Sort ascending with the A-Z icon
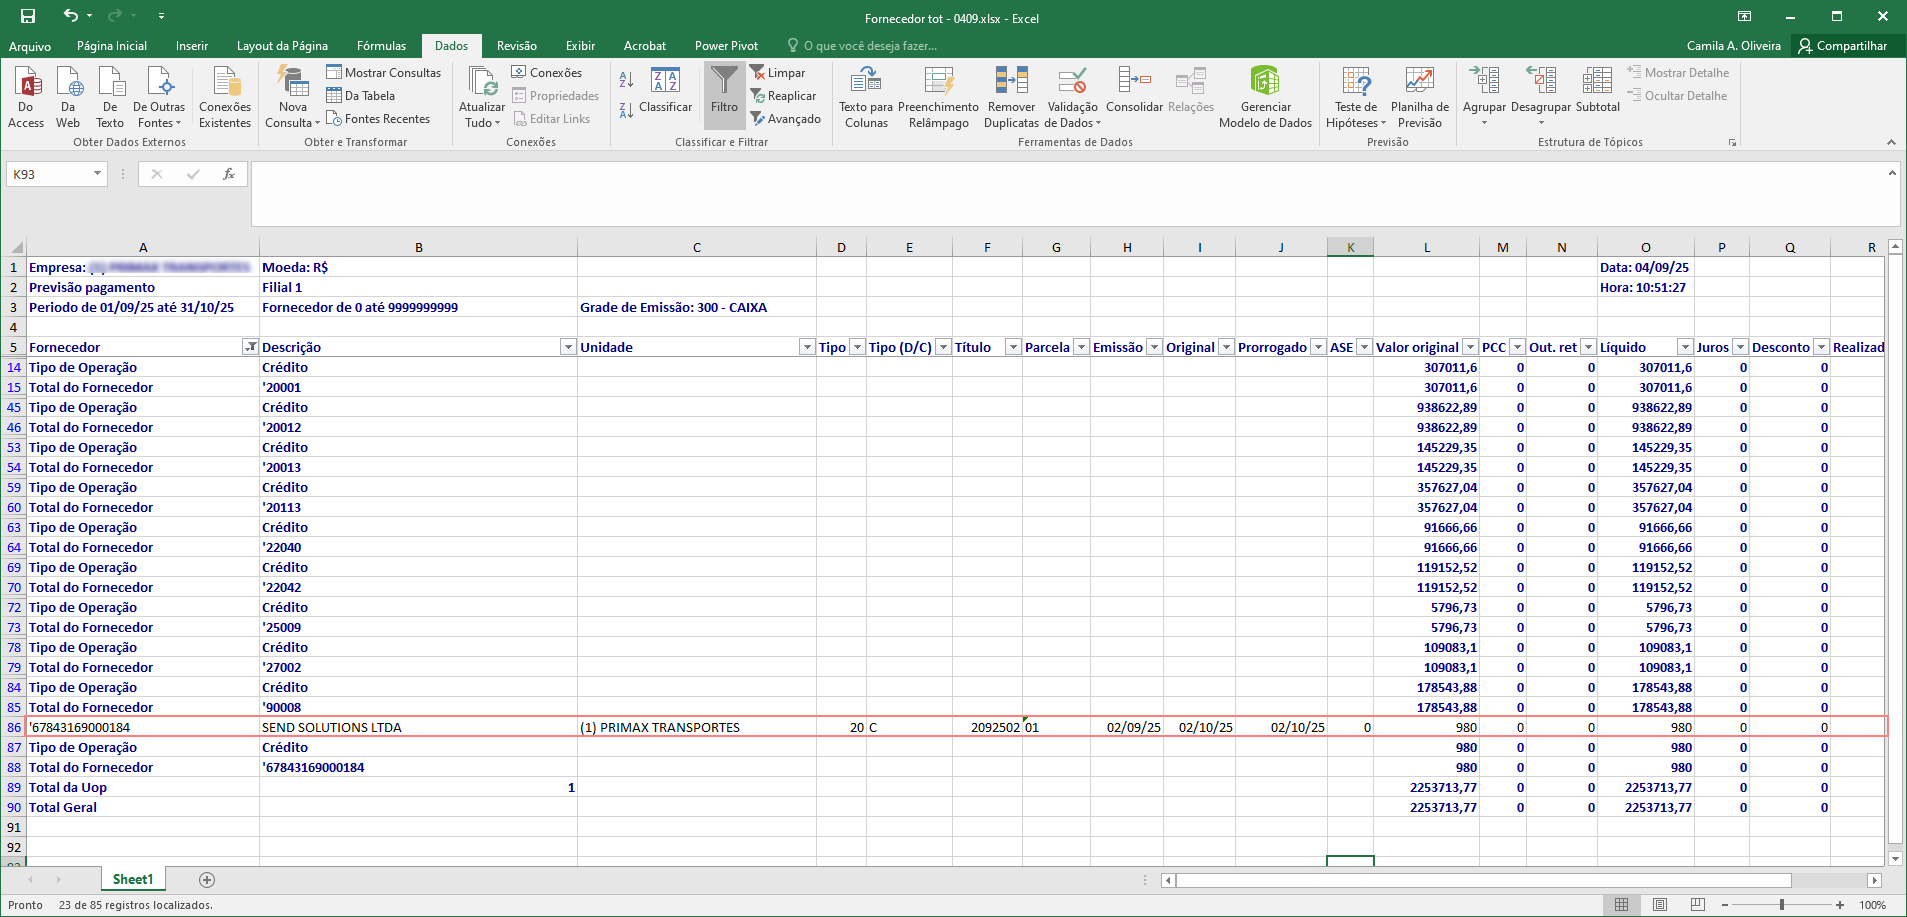Screen dimensions: 1907x917 (627, 80)
